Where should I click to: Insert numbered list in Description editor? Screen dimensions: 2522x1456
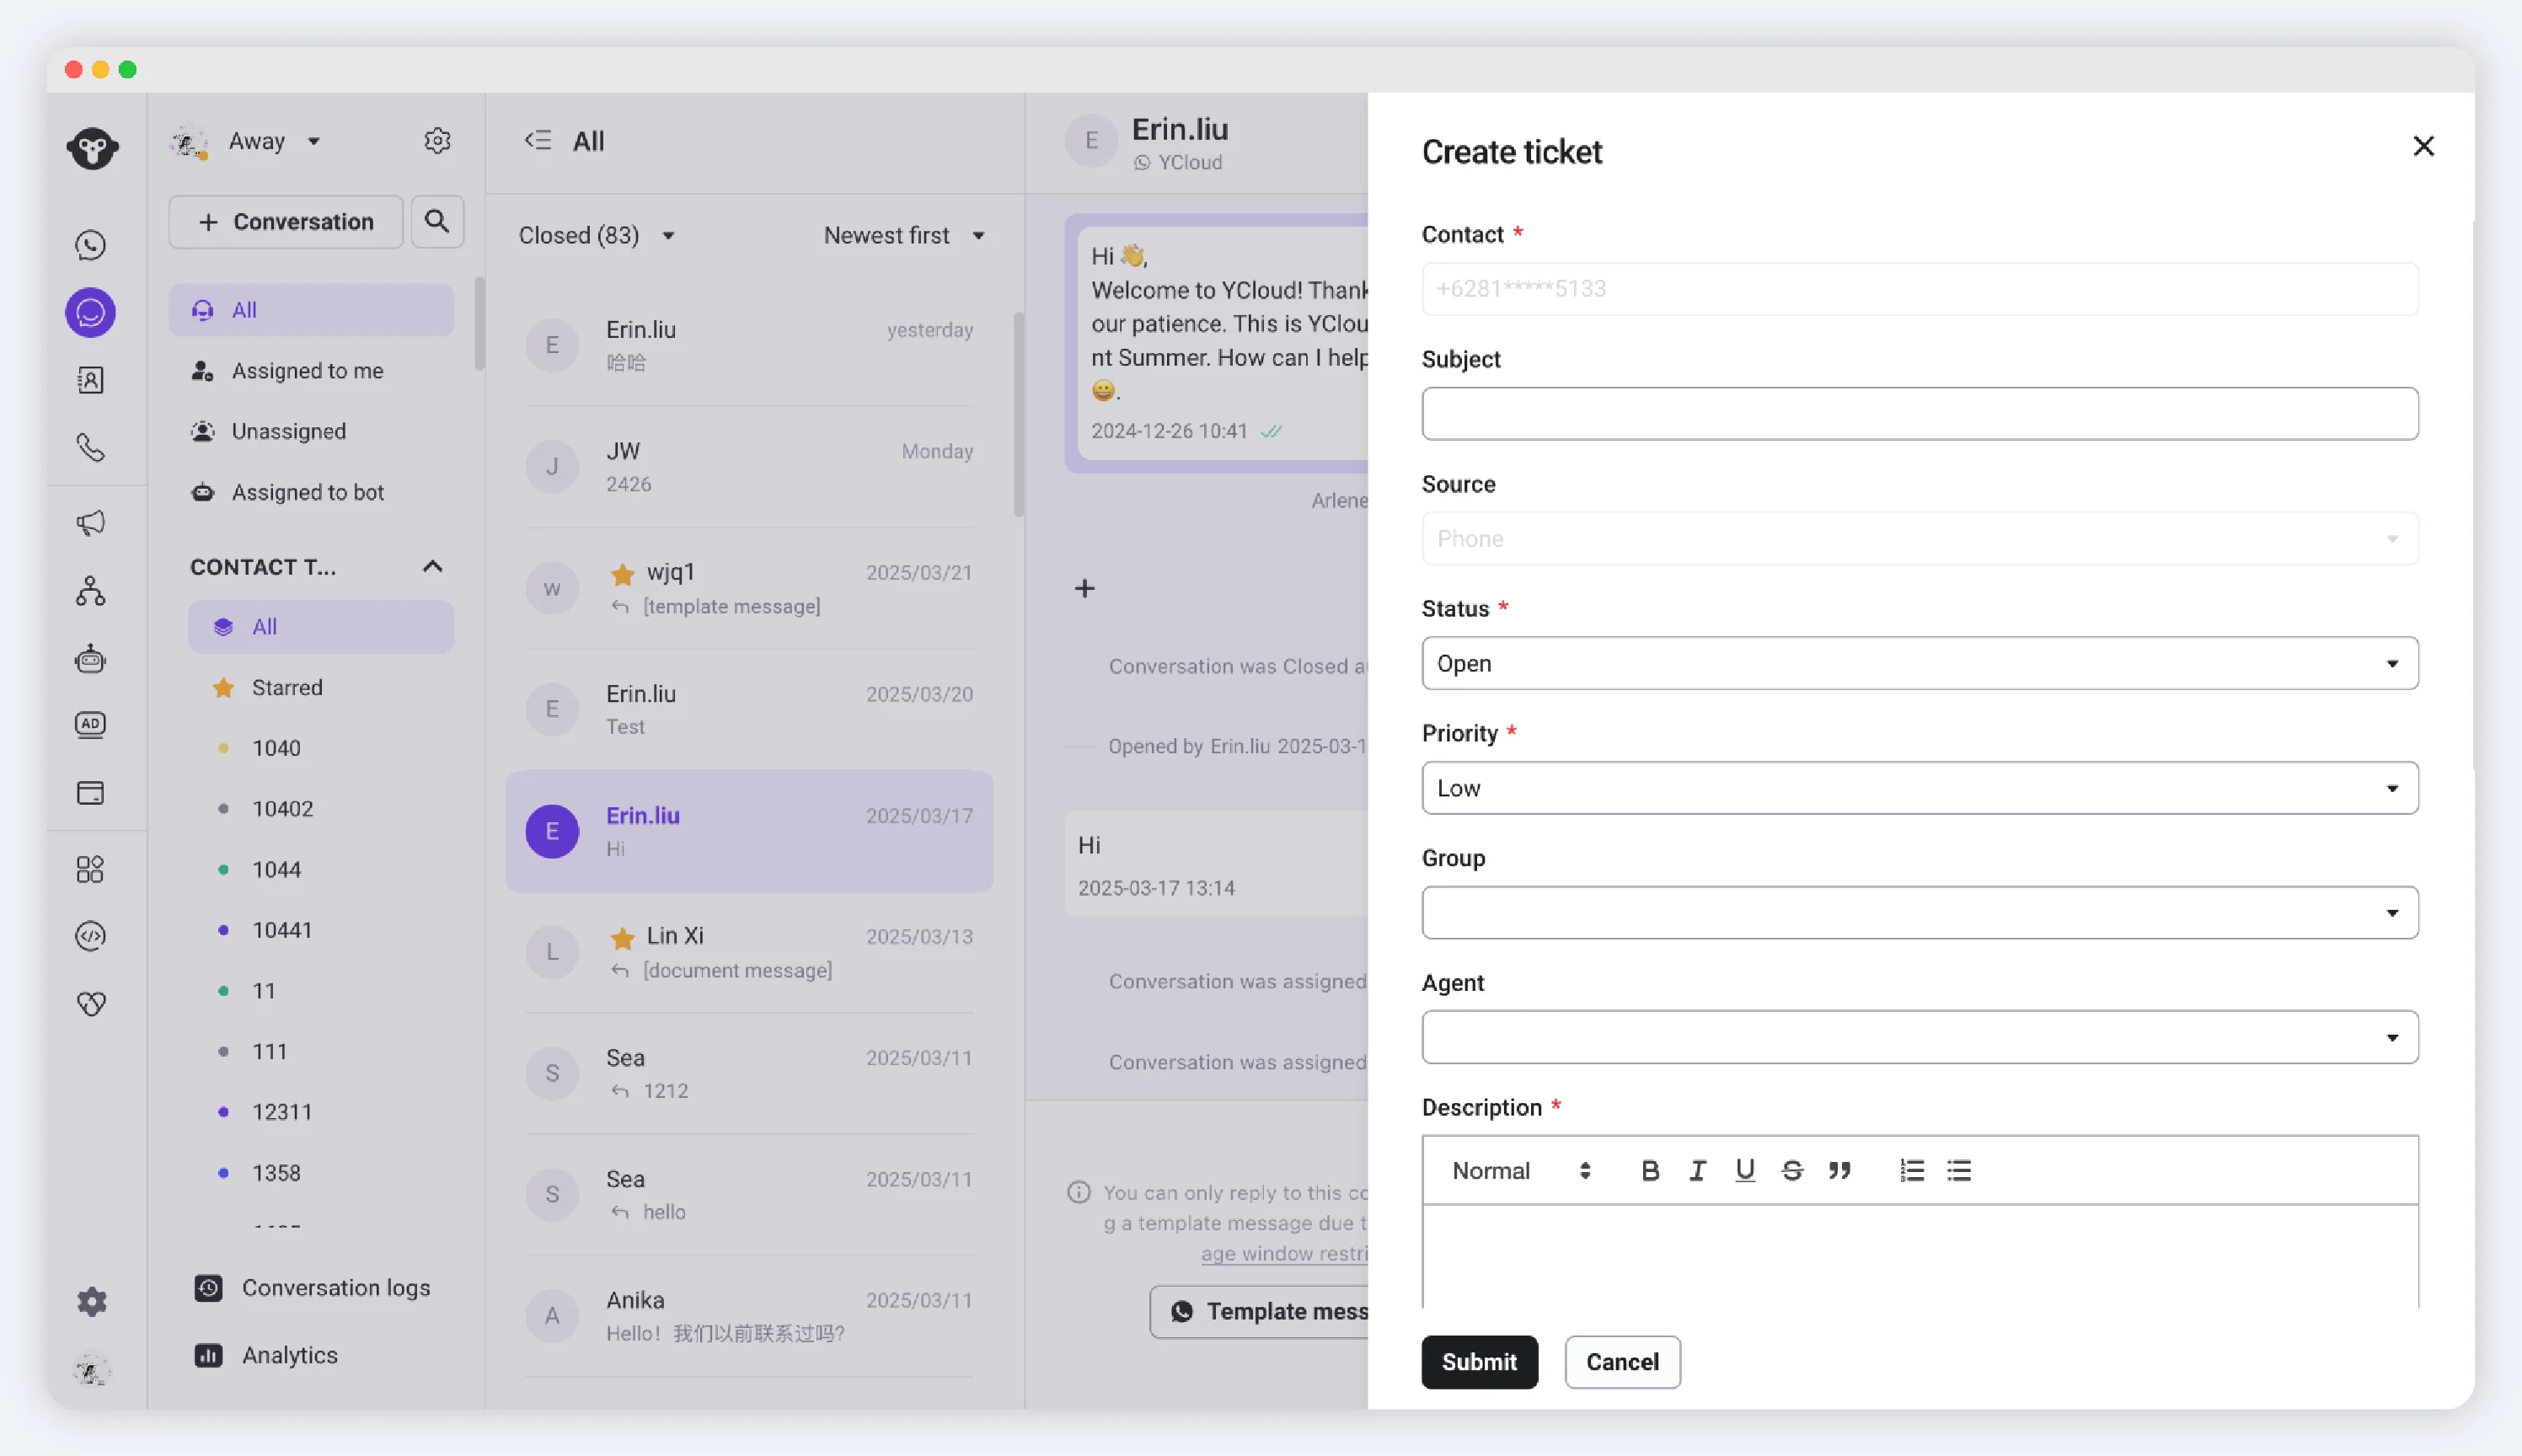(x=1912, y=1170)
